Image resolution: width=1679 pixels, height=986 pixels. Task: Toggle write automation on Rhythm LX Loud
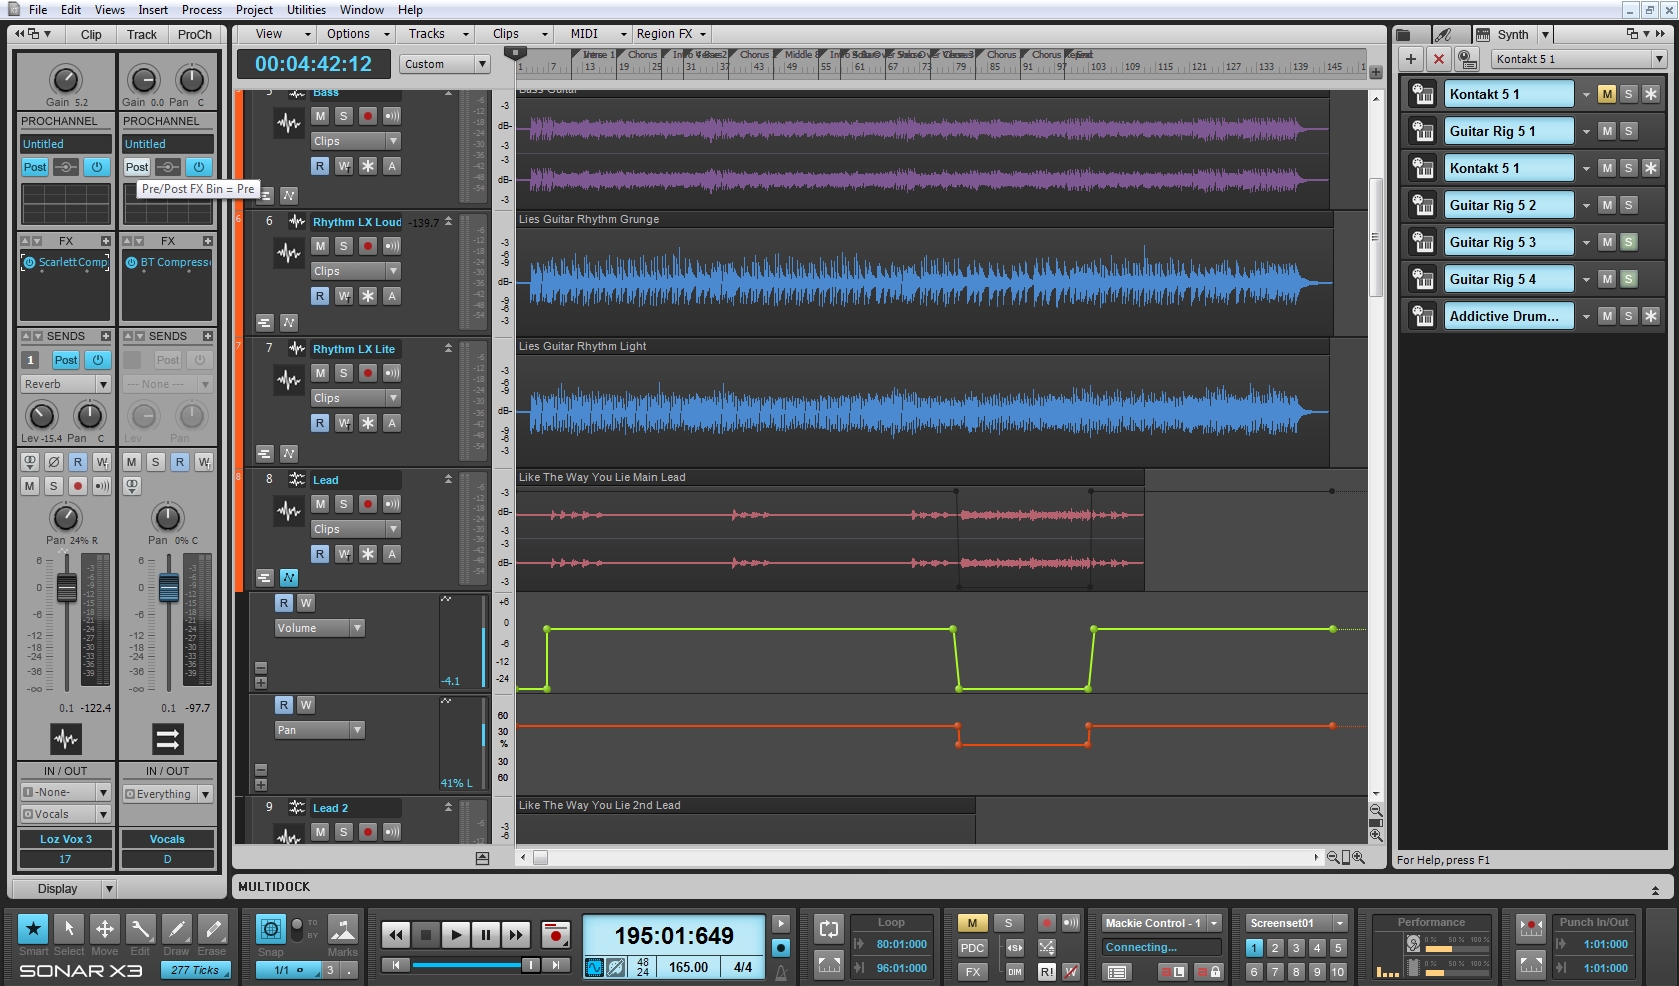coord(344,296)
